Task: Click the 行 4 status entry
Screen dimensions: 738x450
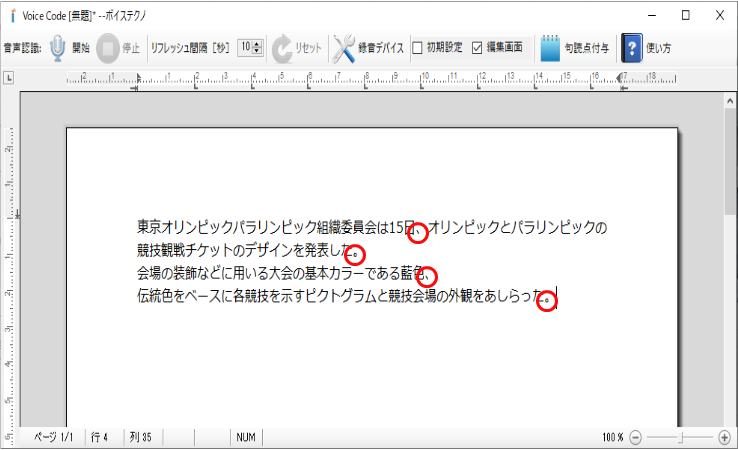Action: (x=99, y=437)
